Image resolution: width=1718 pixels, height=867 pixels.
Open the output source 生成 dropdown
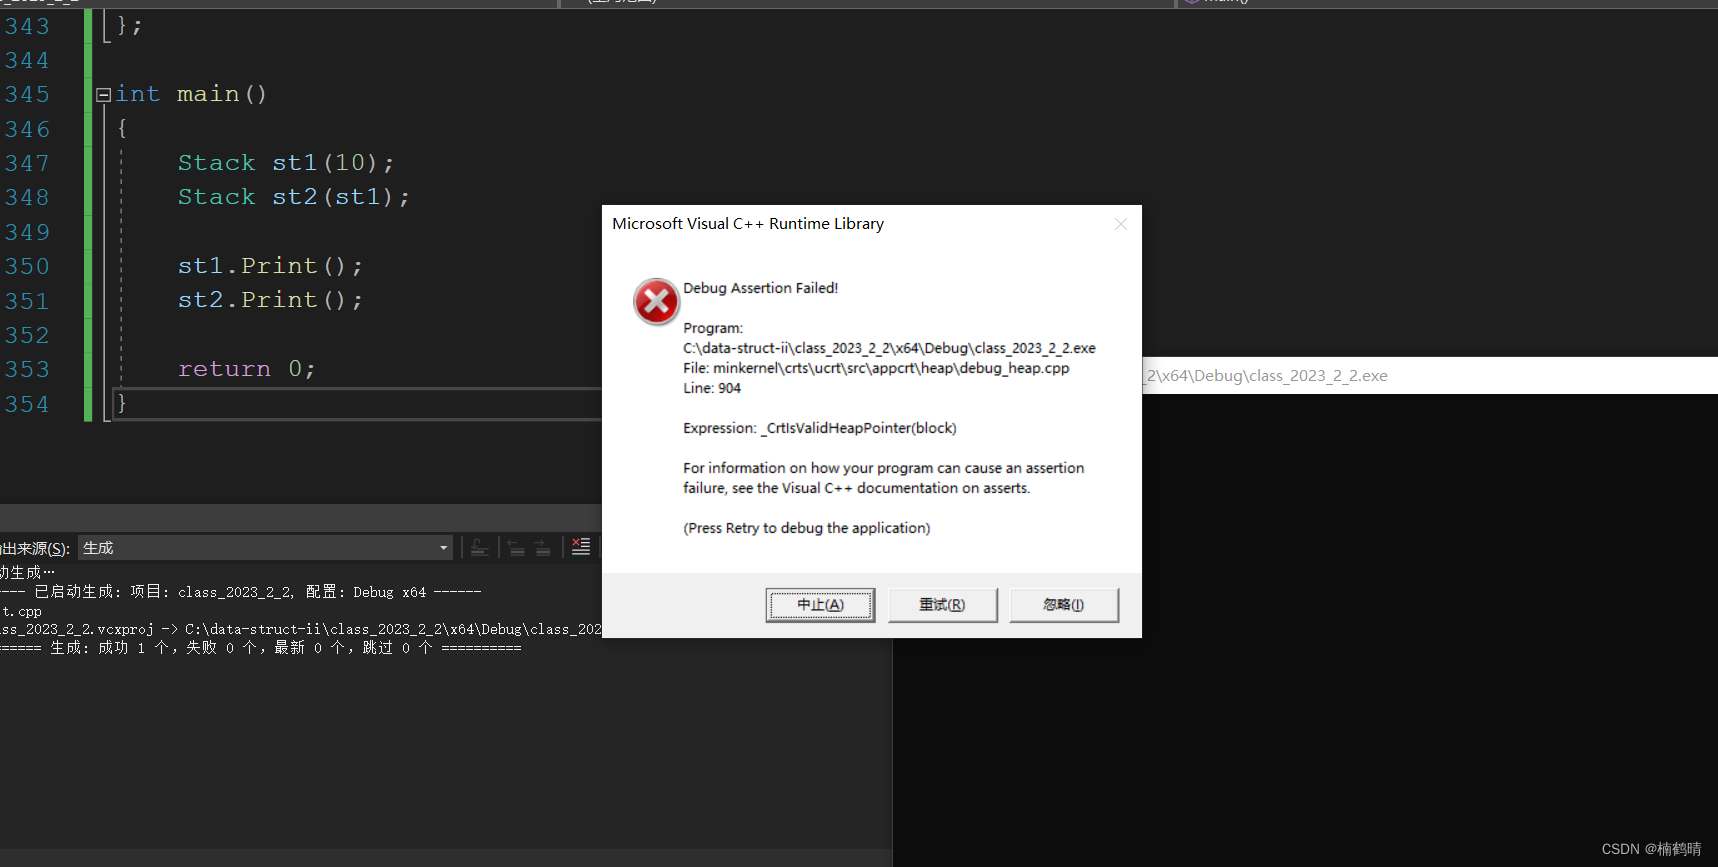coord(266,548)
